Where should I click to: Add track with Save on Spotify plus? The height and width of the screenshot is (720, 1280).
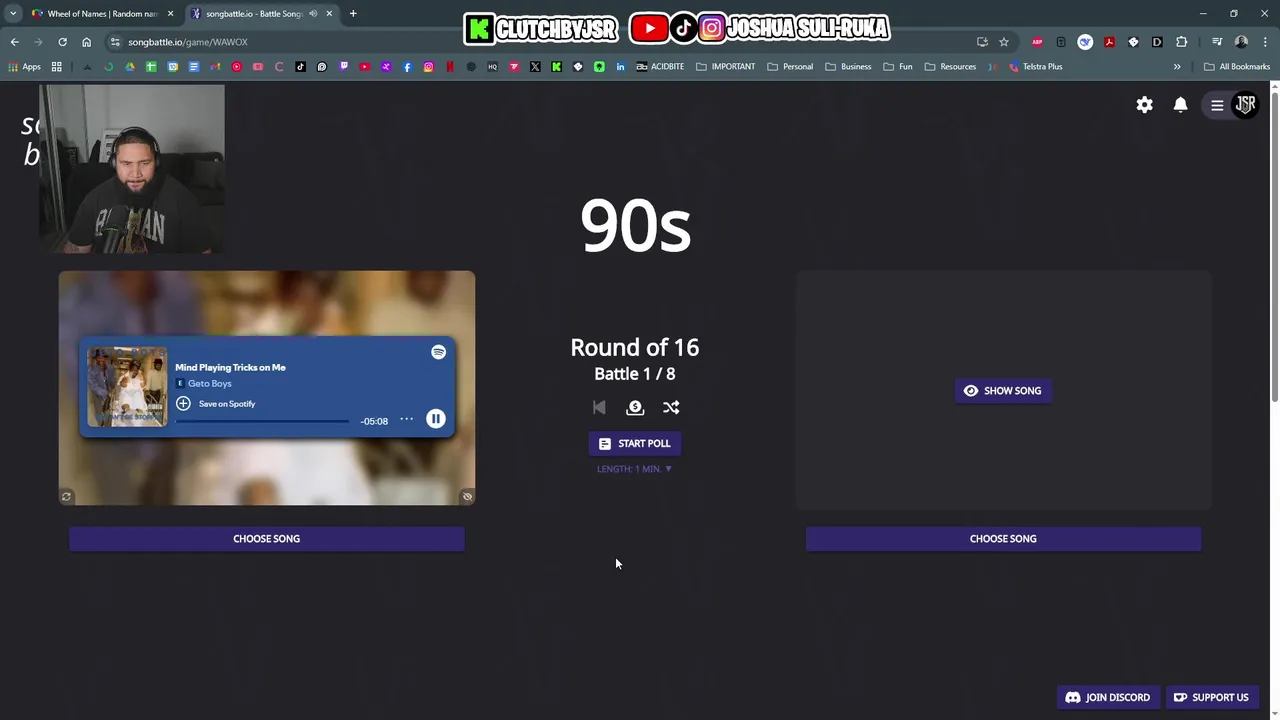(x=183, y=403)
